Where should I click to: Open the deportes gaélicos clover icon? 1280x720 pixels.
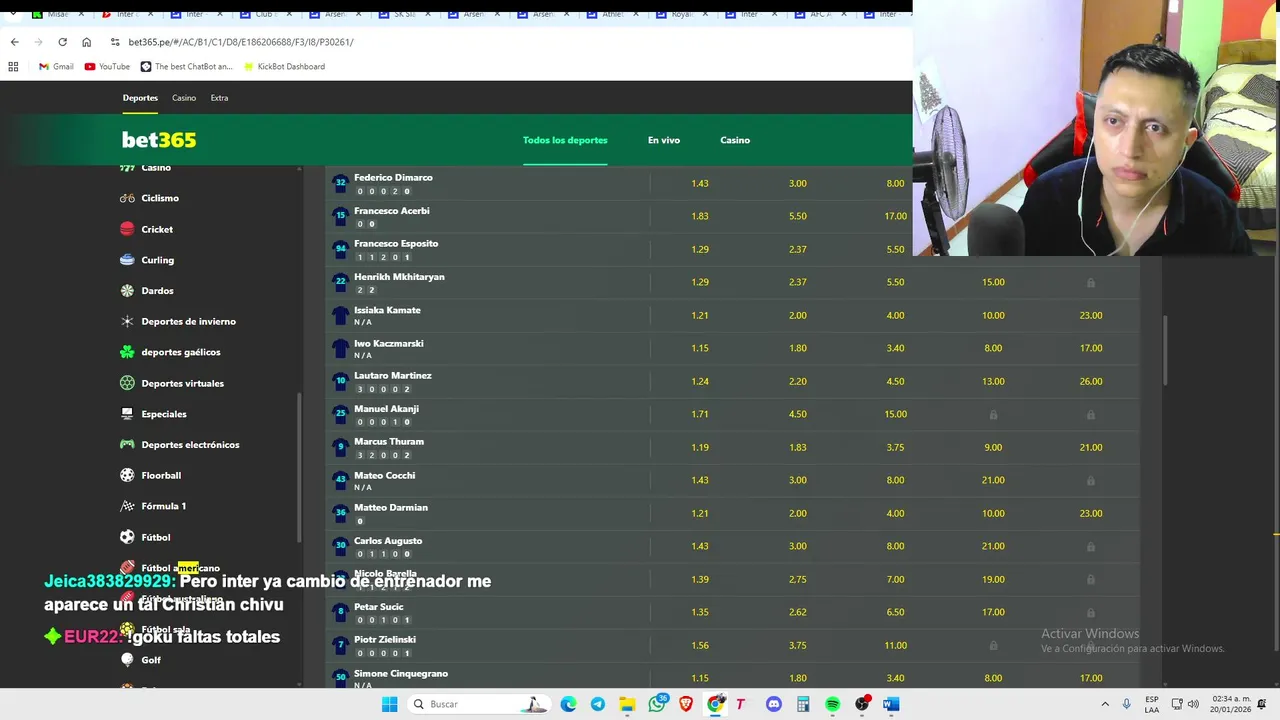coord(127,352)
